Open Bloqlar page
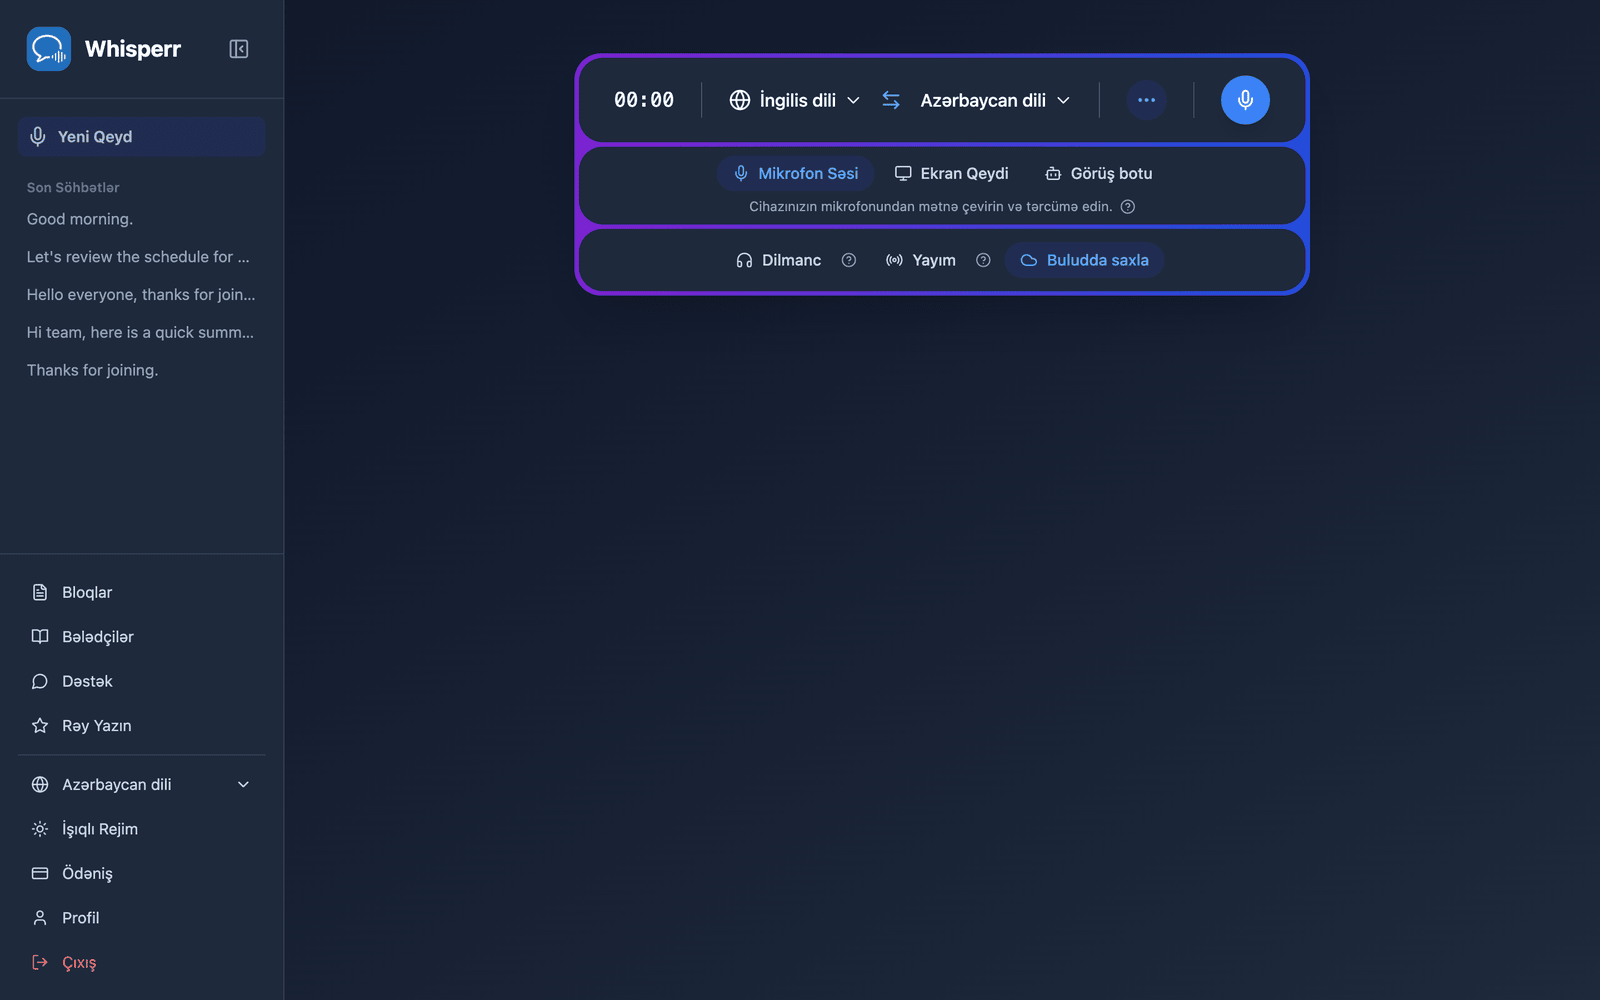This screenshot has width=1600, height=1000. (141, 593)
